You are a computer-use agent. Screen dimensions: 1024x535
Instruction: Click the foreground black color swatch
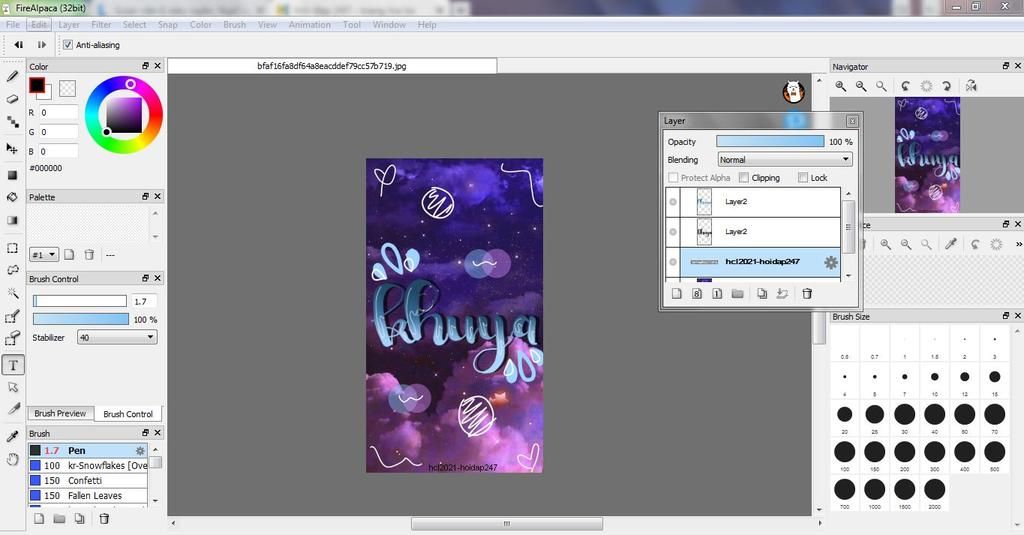tap(37, 85)
